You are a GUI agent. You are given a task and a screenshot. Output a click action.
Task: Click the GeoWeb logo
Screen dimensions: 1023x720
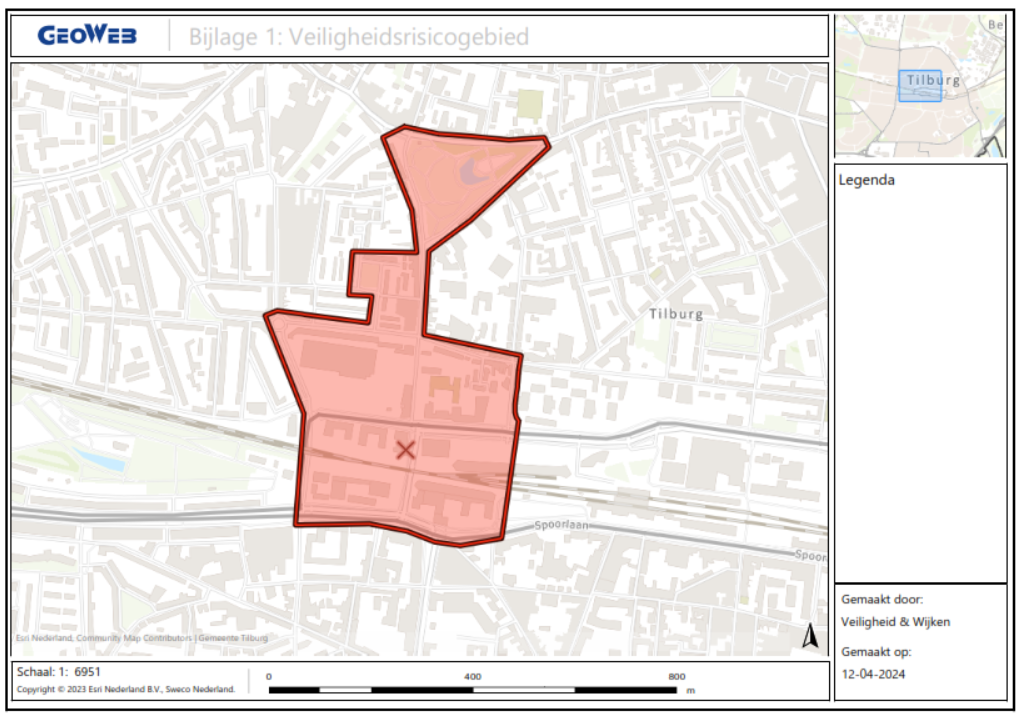pos(87,37)
